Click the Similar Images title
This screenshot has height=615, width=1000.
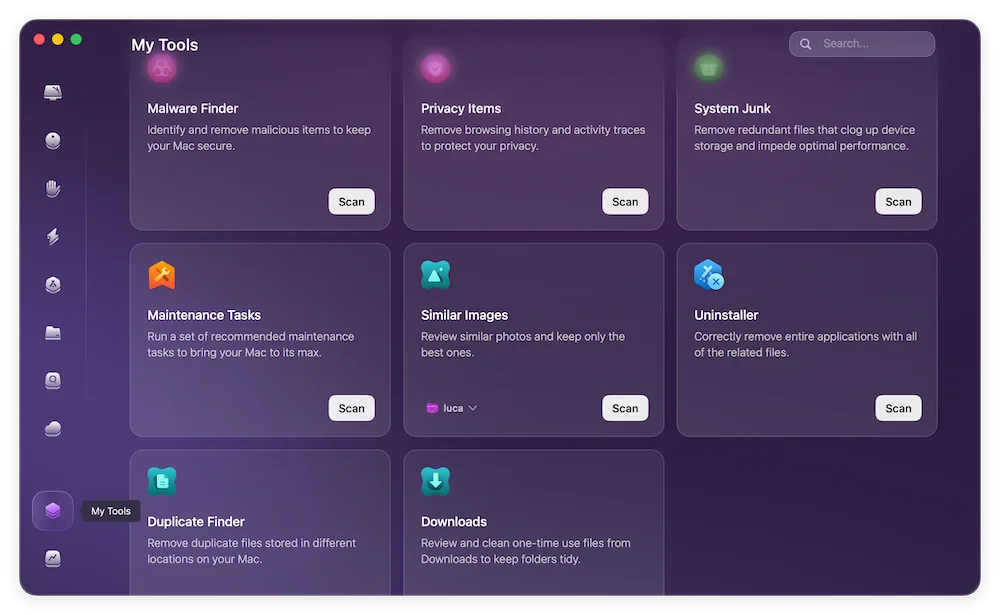[x=464, y=315]
